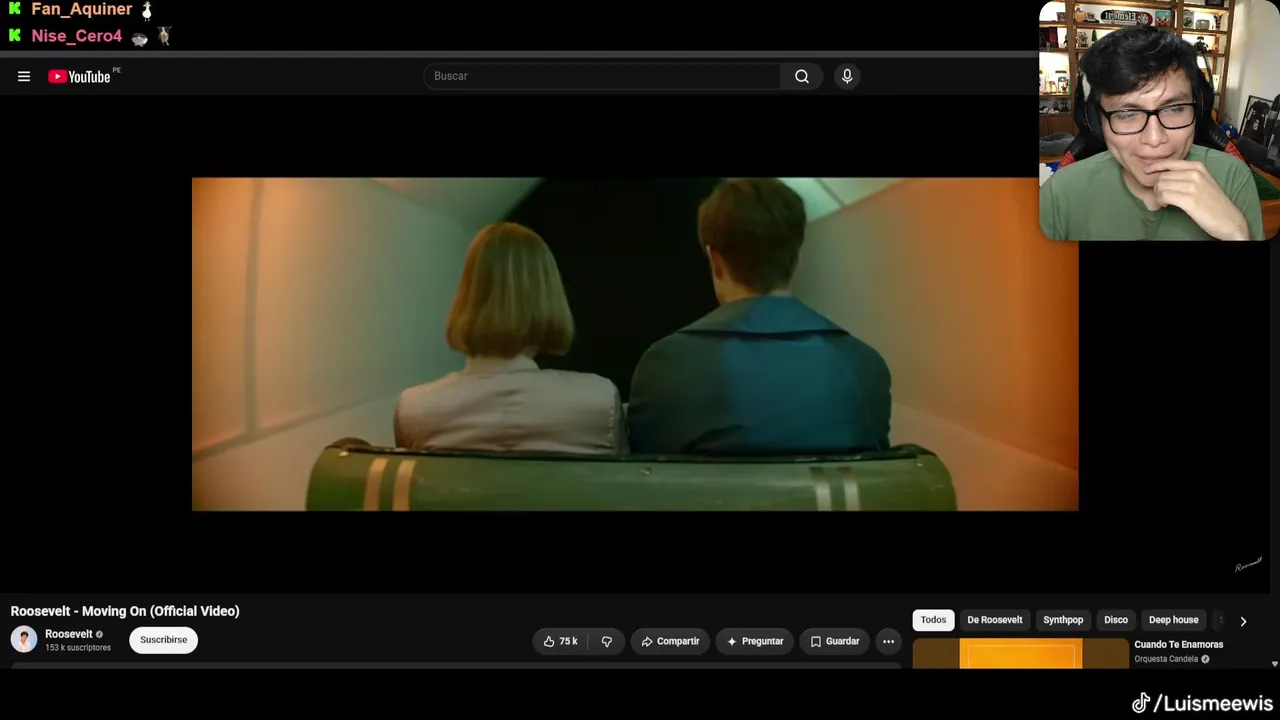Subscribe with the Suscribirse button
This screenshot has width=1280, height=720.
pos(163,640)
